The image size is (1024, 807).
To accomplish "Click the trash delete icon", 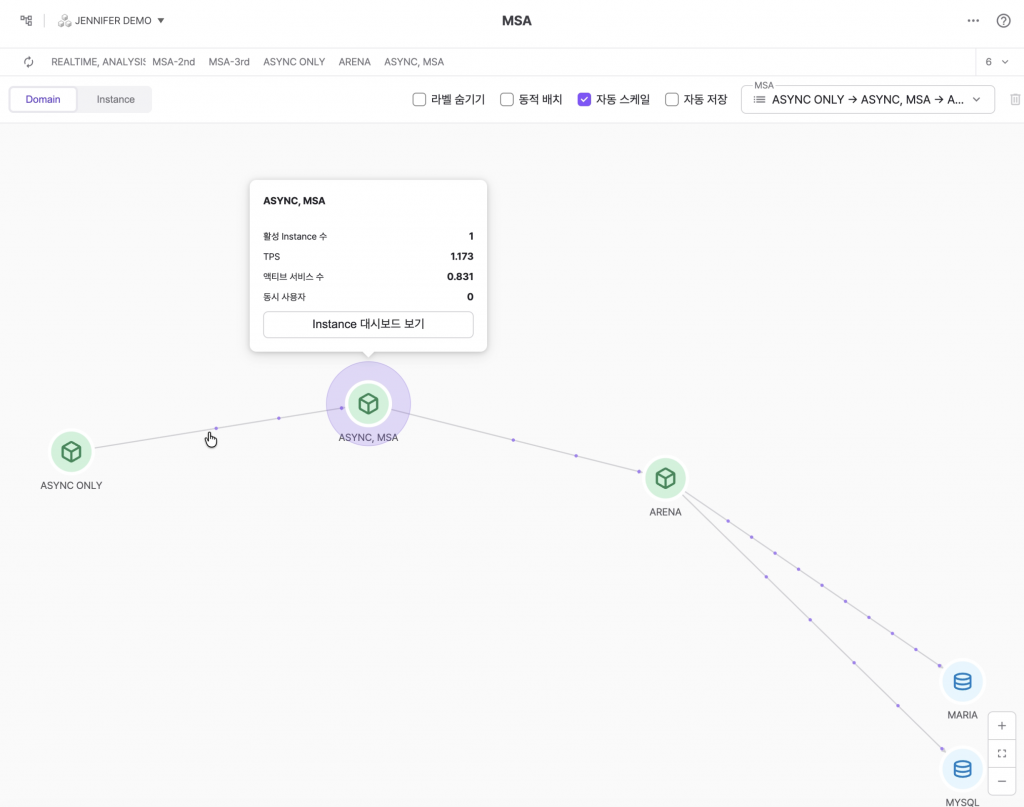I will pyautogui.click(x=1015, y=100).
